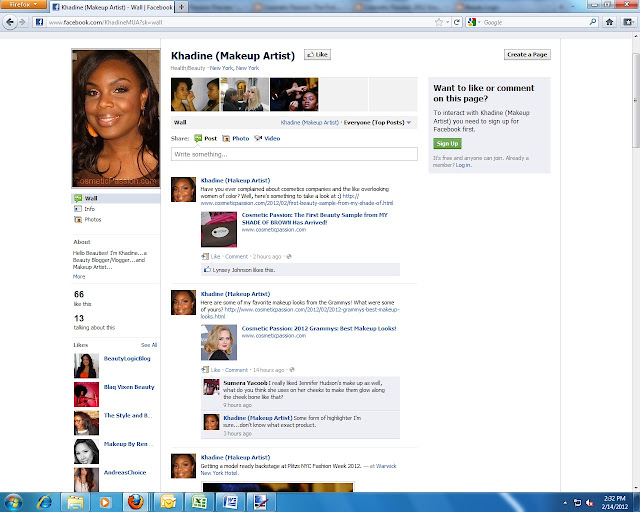Open Internet Explorer from taskbar
Viewport: 640px width, 512px height.
click(x=44, y=502)
